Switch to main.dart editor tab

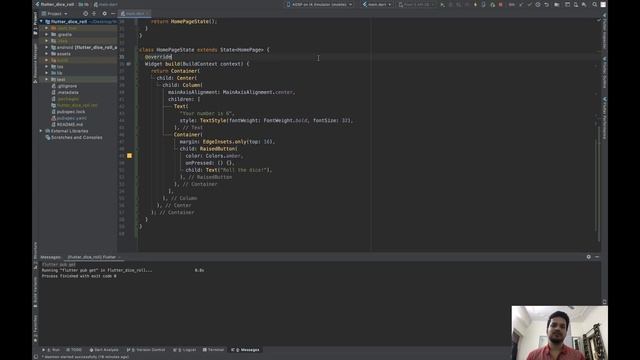(x=134, y=13)
